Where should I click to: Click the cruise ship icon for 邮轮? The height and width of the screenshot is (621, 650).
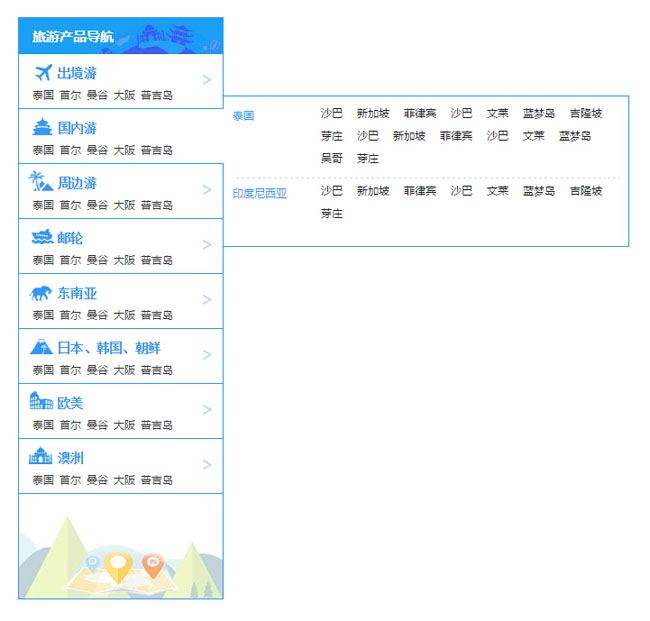pos(42,238)
